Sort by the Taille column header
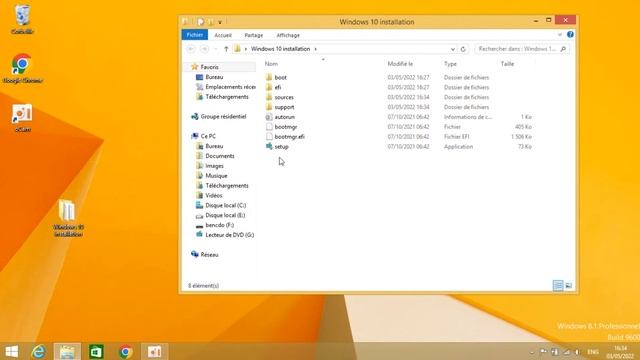 [x=507, y=64]
